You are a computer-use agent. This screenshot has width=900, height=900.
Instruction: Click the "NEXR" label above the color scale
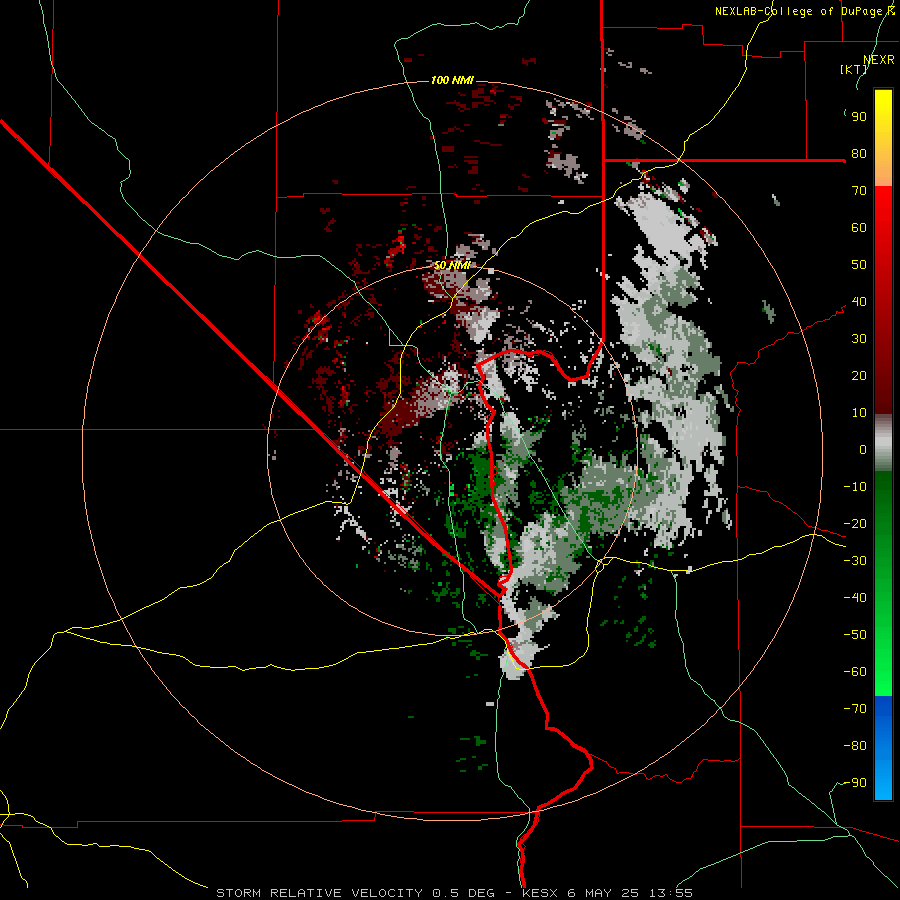(879, 60)
